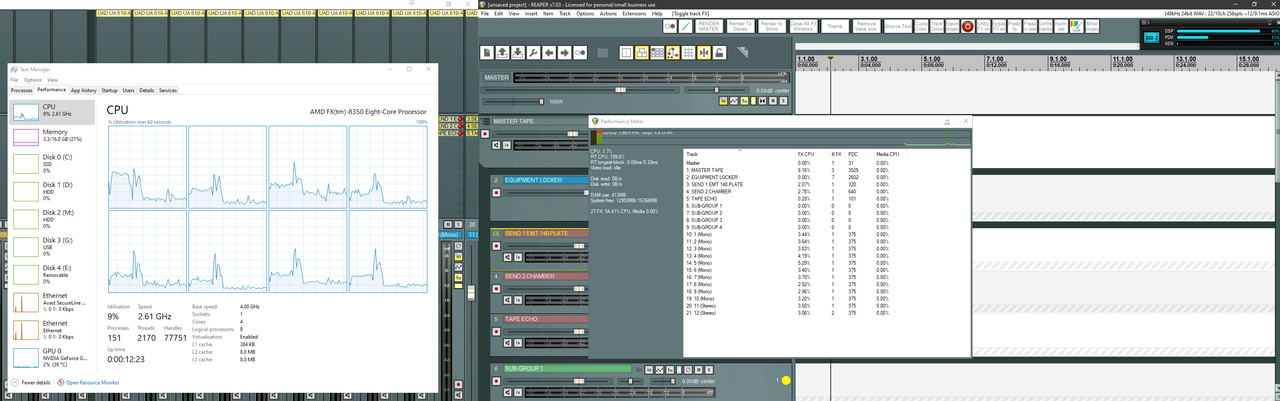Toggle master FX button
1280x401 pixels.
(745, 101)
